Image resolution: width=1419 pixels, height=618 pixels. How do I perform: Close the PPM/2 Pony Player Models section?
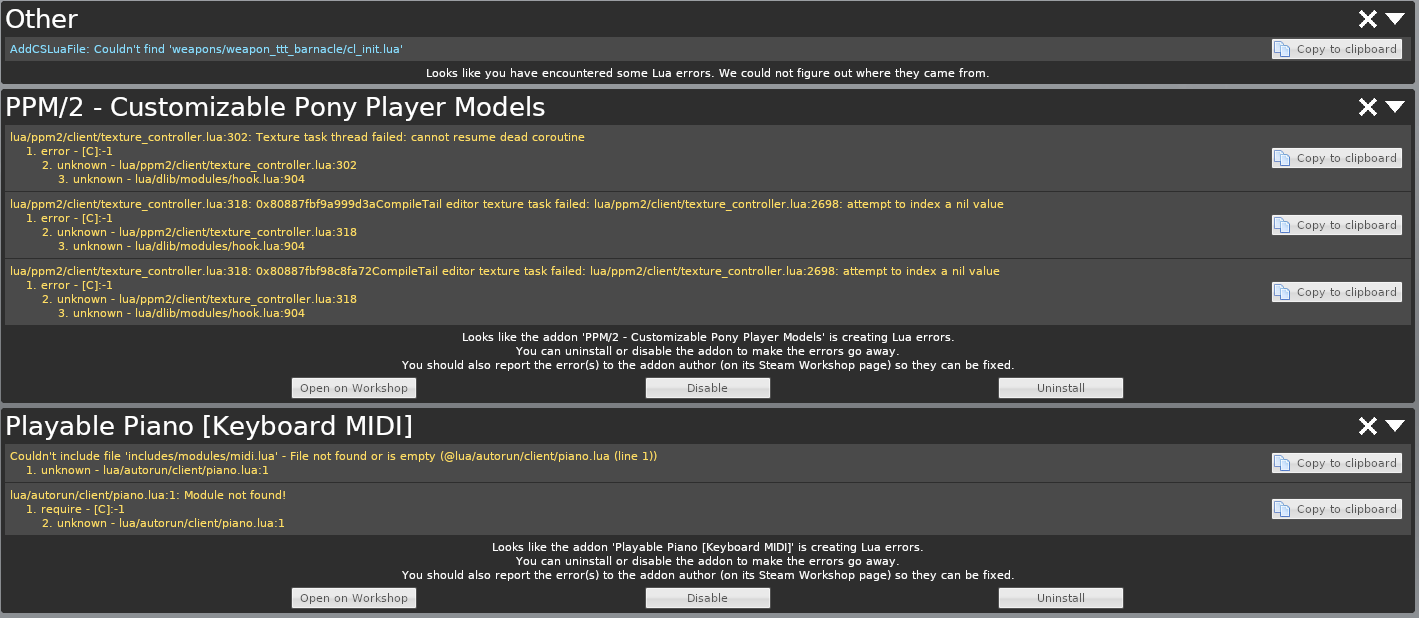pyautogui.click(x=1368, y=107)
